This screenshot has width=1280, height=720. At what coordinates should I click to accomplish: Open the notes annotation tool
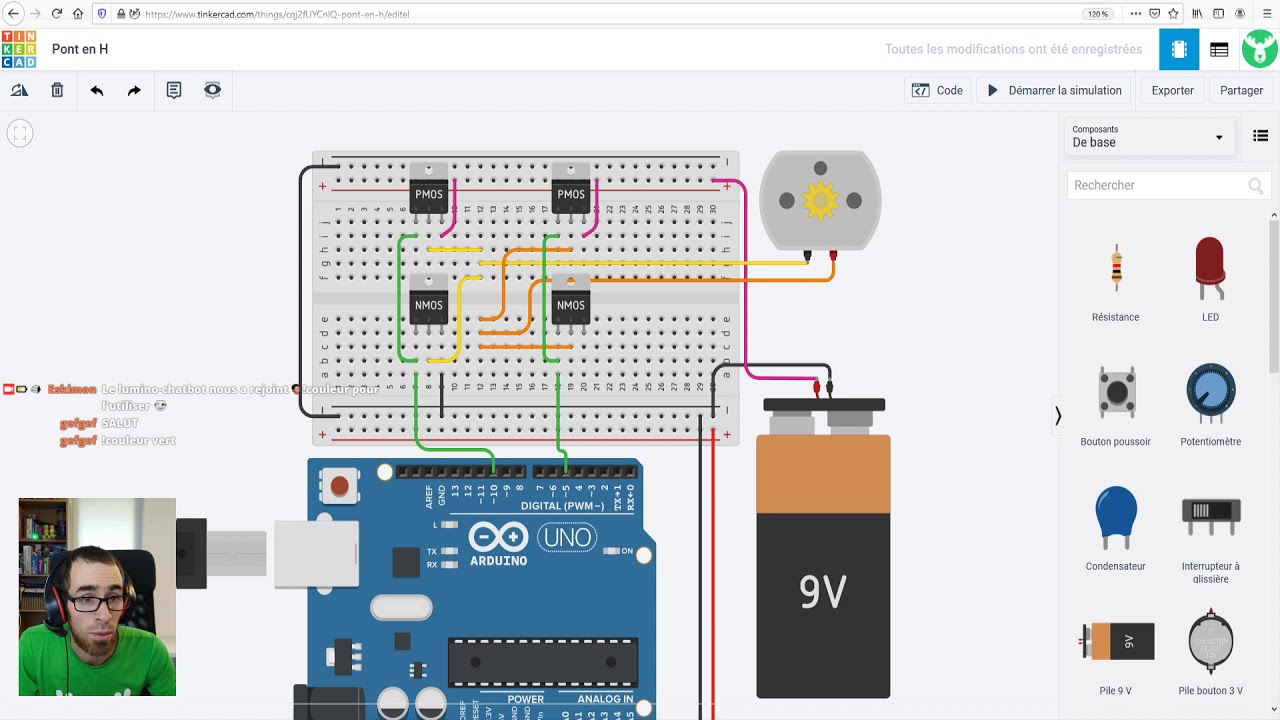[174, 90]
